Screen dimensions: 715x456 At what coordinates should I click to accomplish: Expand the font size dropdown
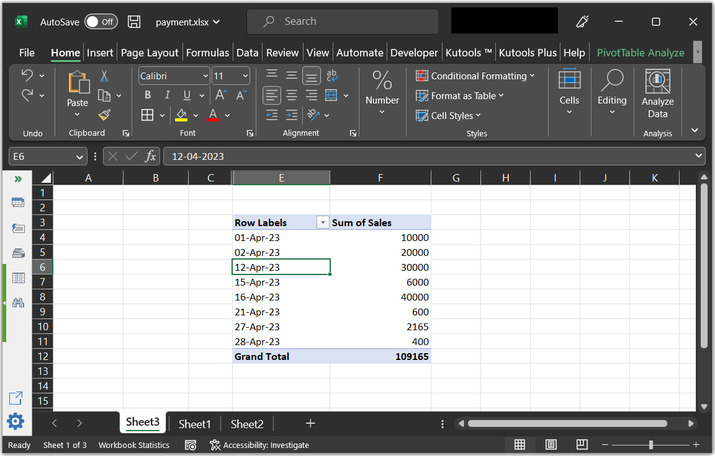click(244, 76)
